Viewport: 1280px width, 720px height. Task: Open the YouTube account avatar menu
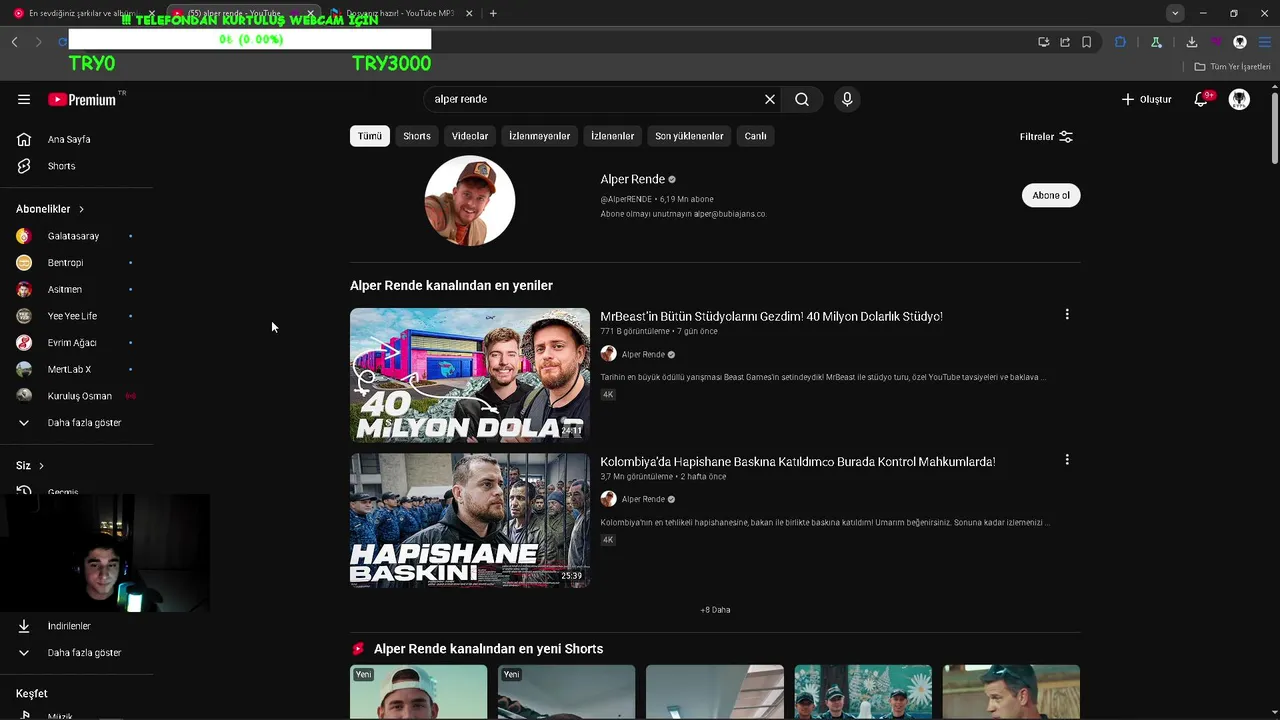tap(1239, 99)
